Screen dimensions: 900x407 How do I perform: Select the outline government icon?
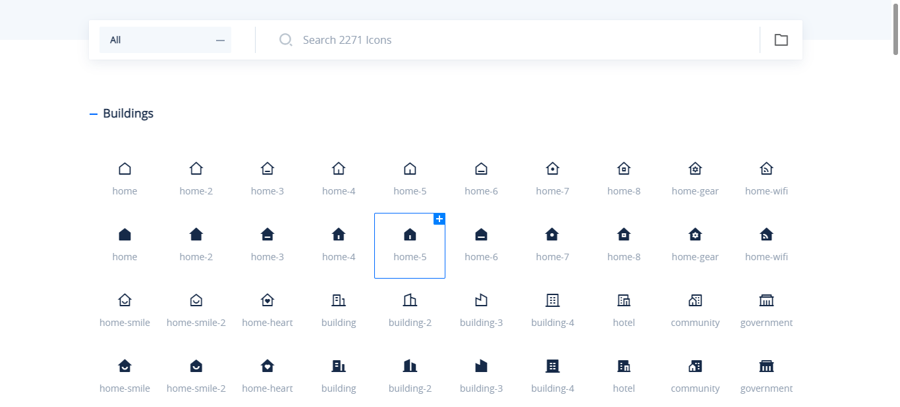[766, 300]
